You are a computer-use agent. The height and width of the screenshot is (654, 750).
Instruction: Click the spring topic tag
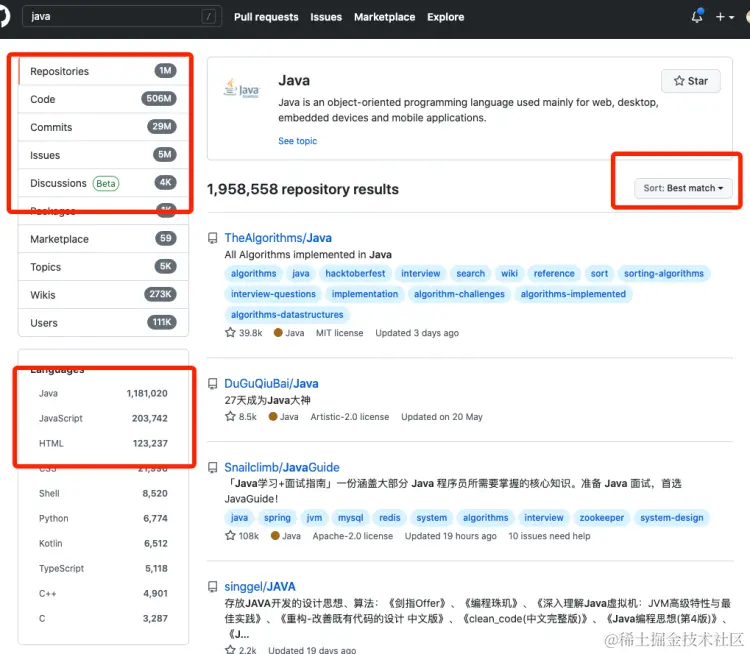(277, 518)
